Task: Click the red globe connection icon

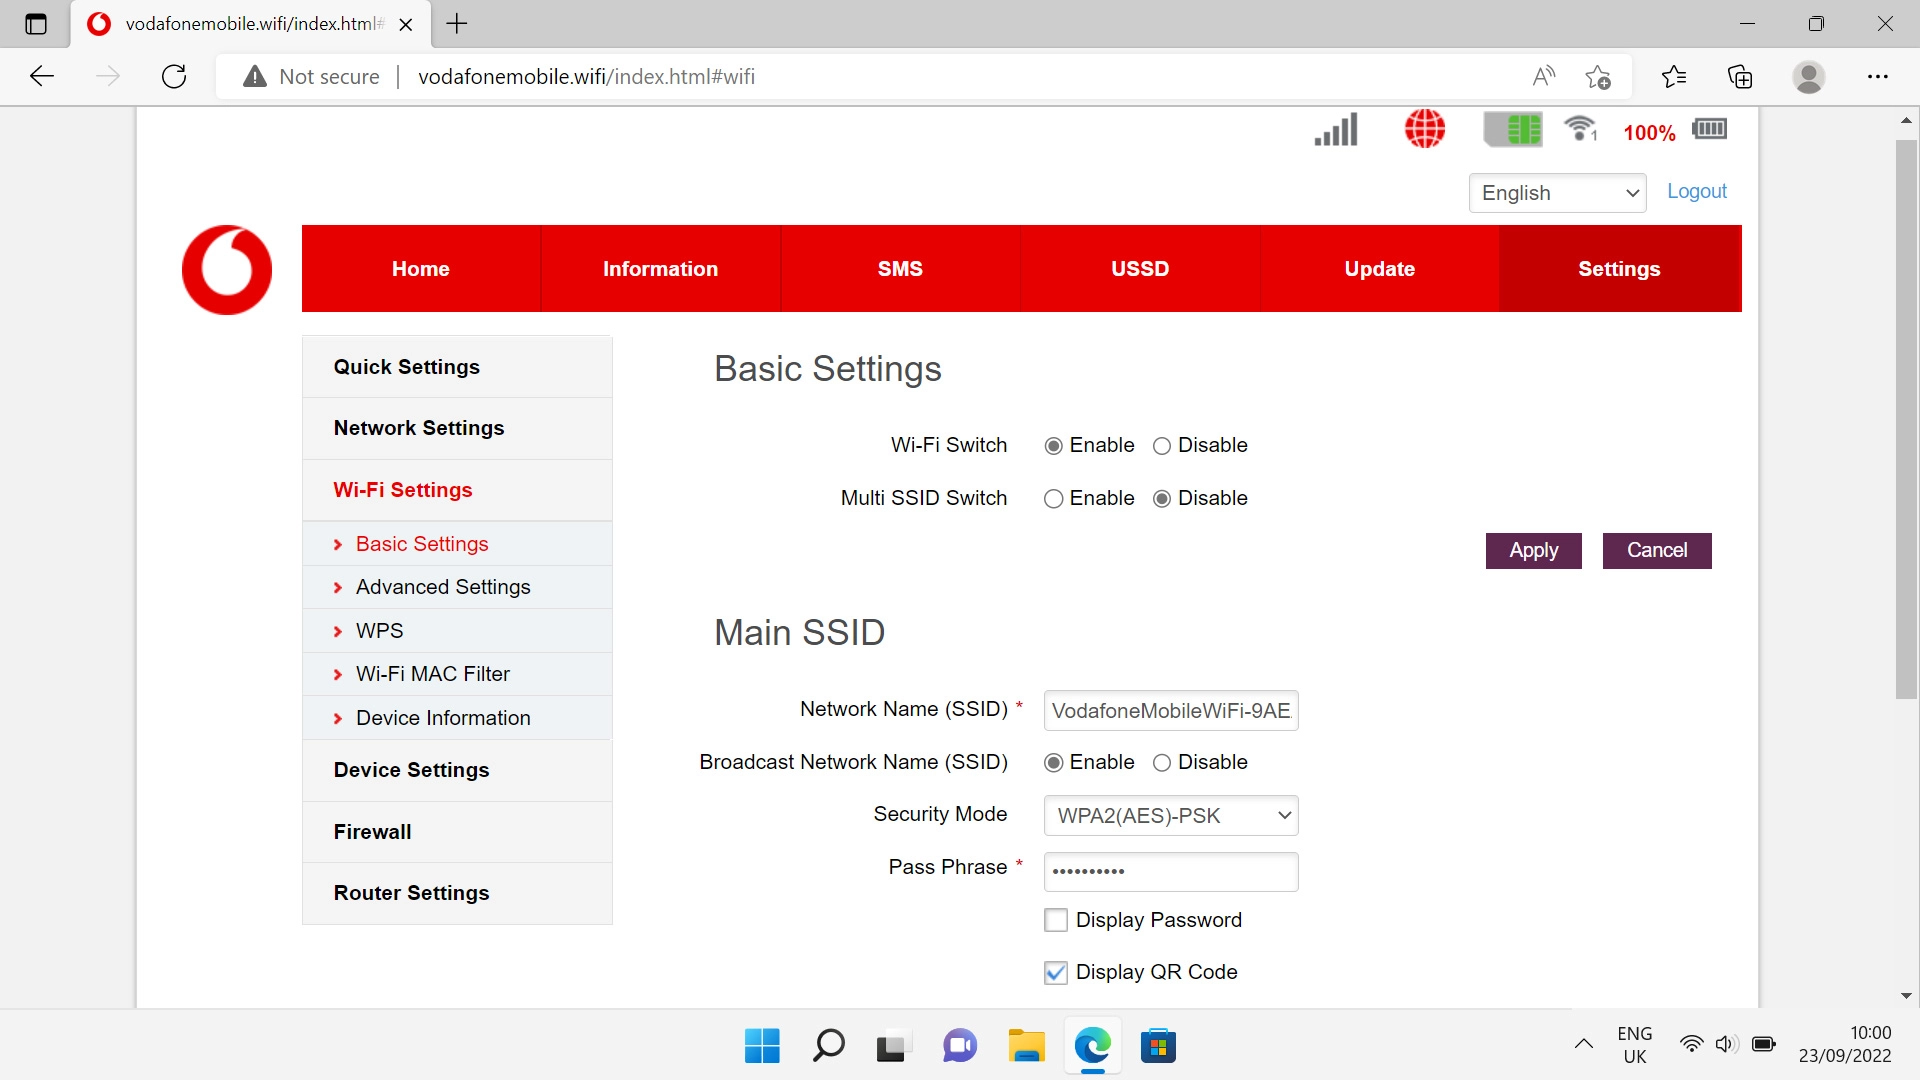Action: (x=1424, y=129)
